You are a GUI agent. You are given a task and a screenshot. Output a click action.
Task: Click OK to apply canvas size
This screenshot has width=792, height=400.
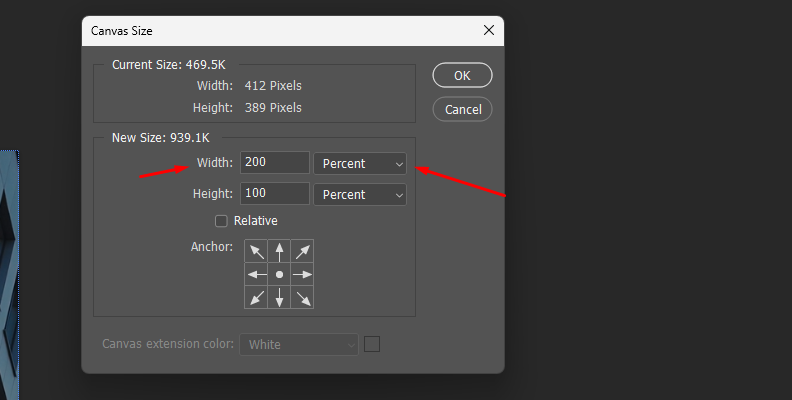pyautogui.click(x=462, y=75)
